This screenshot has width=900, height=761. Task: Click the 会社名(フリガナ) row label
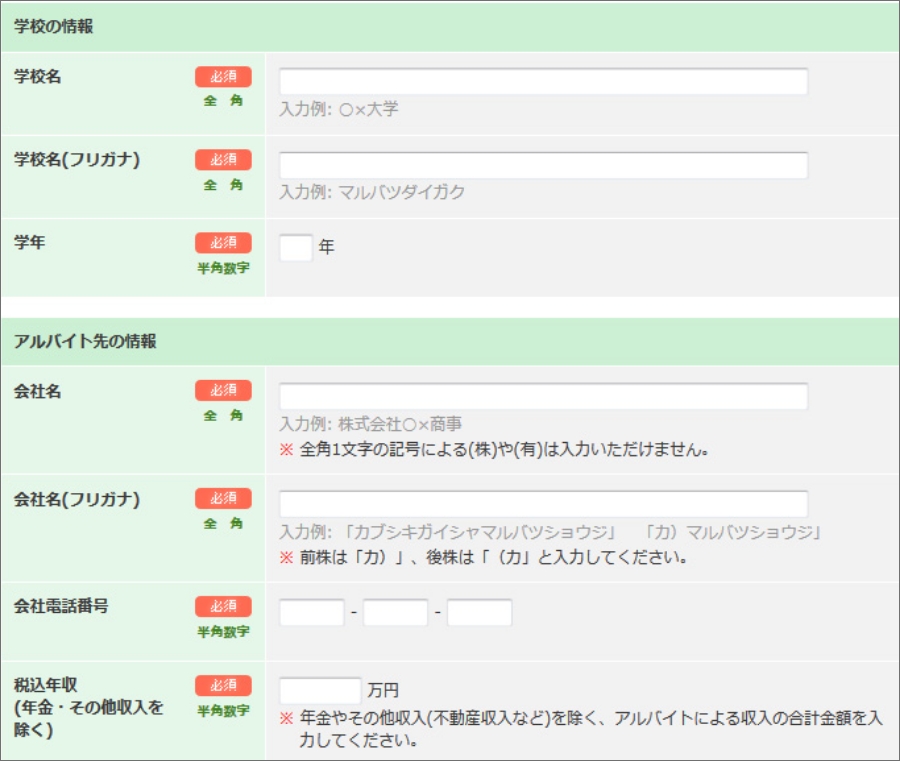(x=77, y=499)
